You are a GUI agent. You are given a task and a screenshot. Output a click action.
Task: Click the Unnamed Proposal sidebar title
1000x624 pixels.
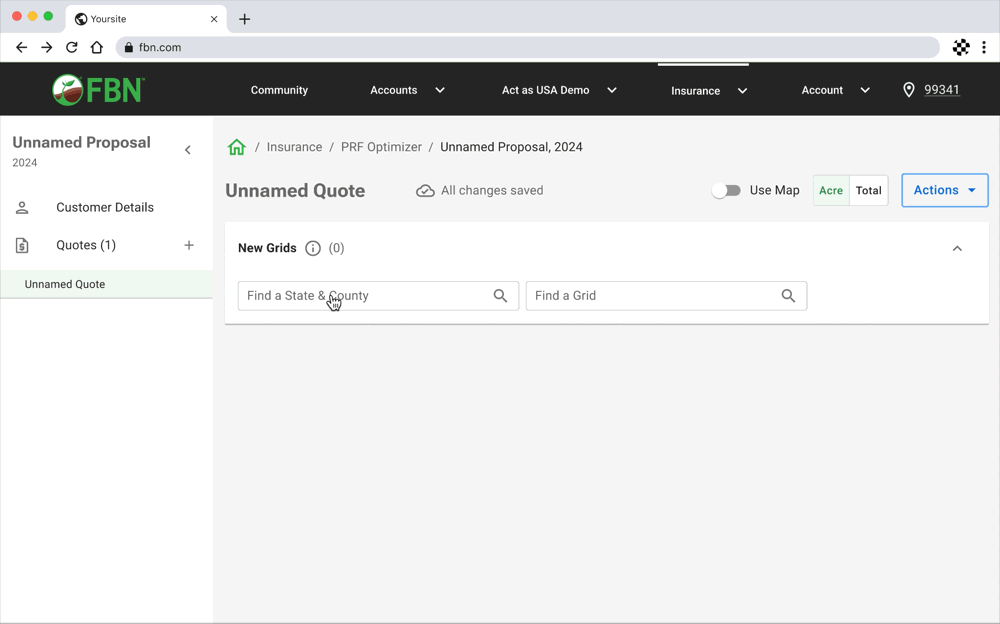click(x=82, y=142)
